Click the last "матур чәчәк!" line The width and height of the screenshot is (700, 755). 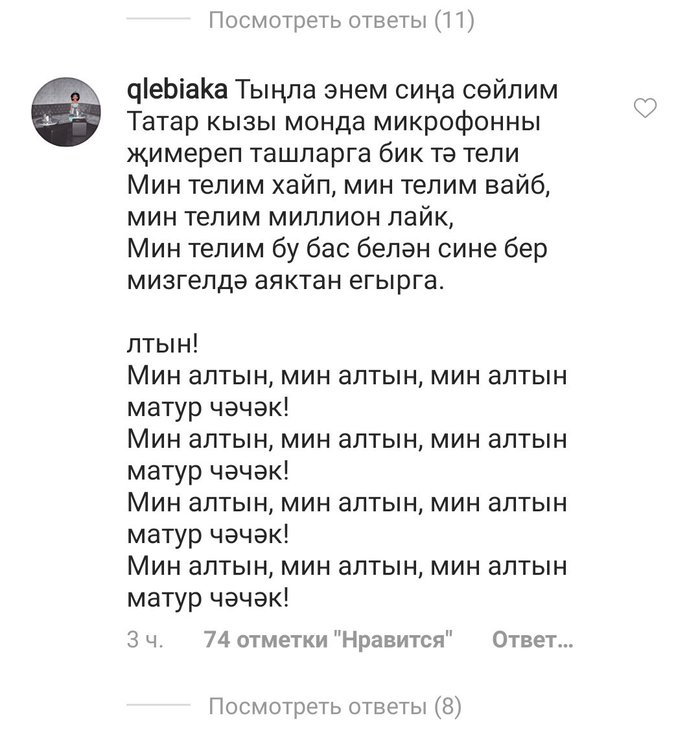coord(210,599)
